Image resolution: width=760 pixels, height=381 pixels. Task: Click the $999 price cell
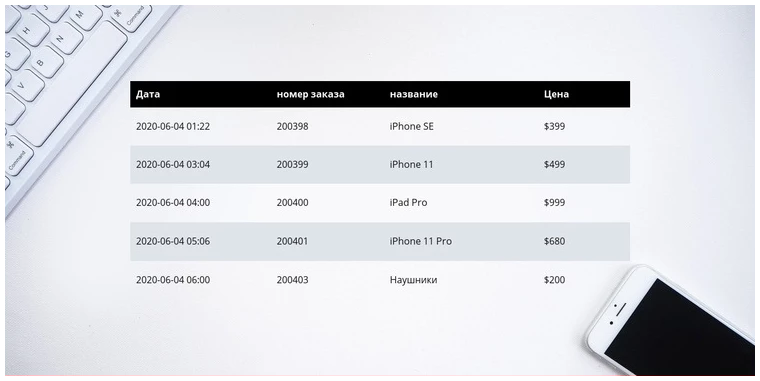coord(554,203)
